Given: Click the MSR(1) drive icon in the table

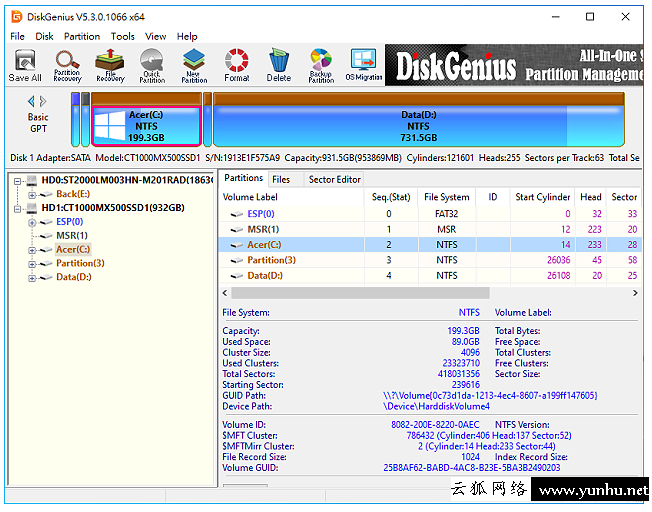Looking at the screenshot, I should pos(237,230).
